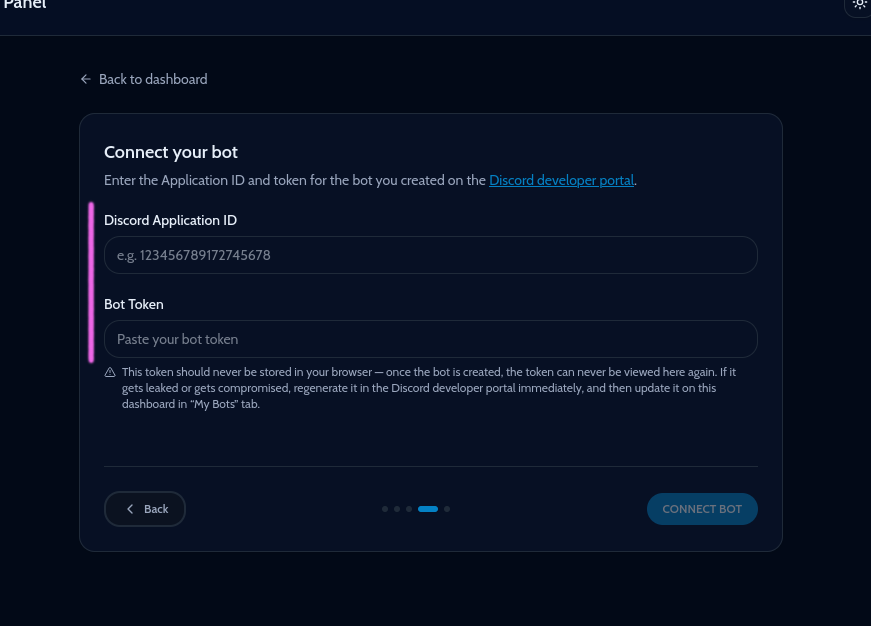The width and height of the screenshot is (871, 626).
Task: Select the active fourth step indicator
Action: (428, 509)
